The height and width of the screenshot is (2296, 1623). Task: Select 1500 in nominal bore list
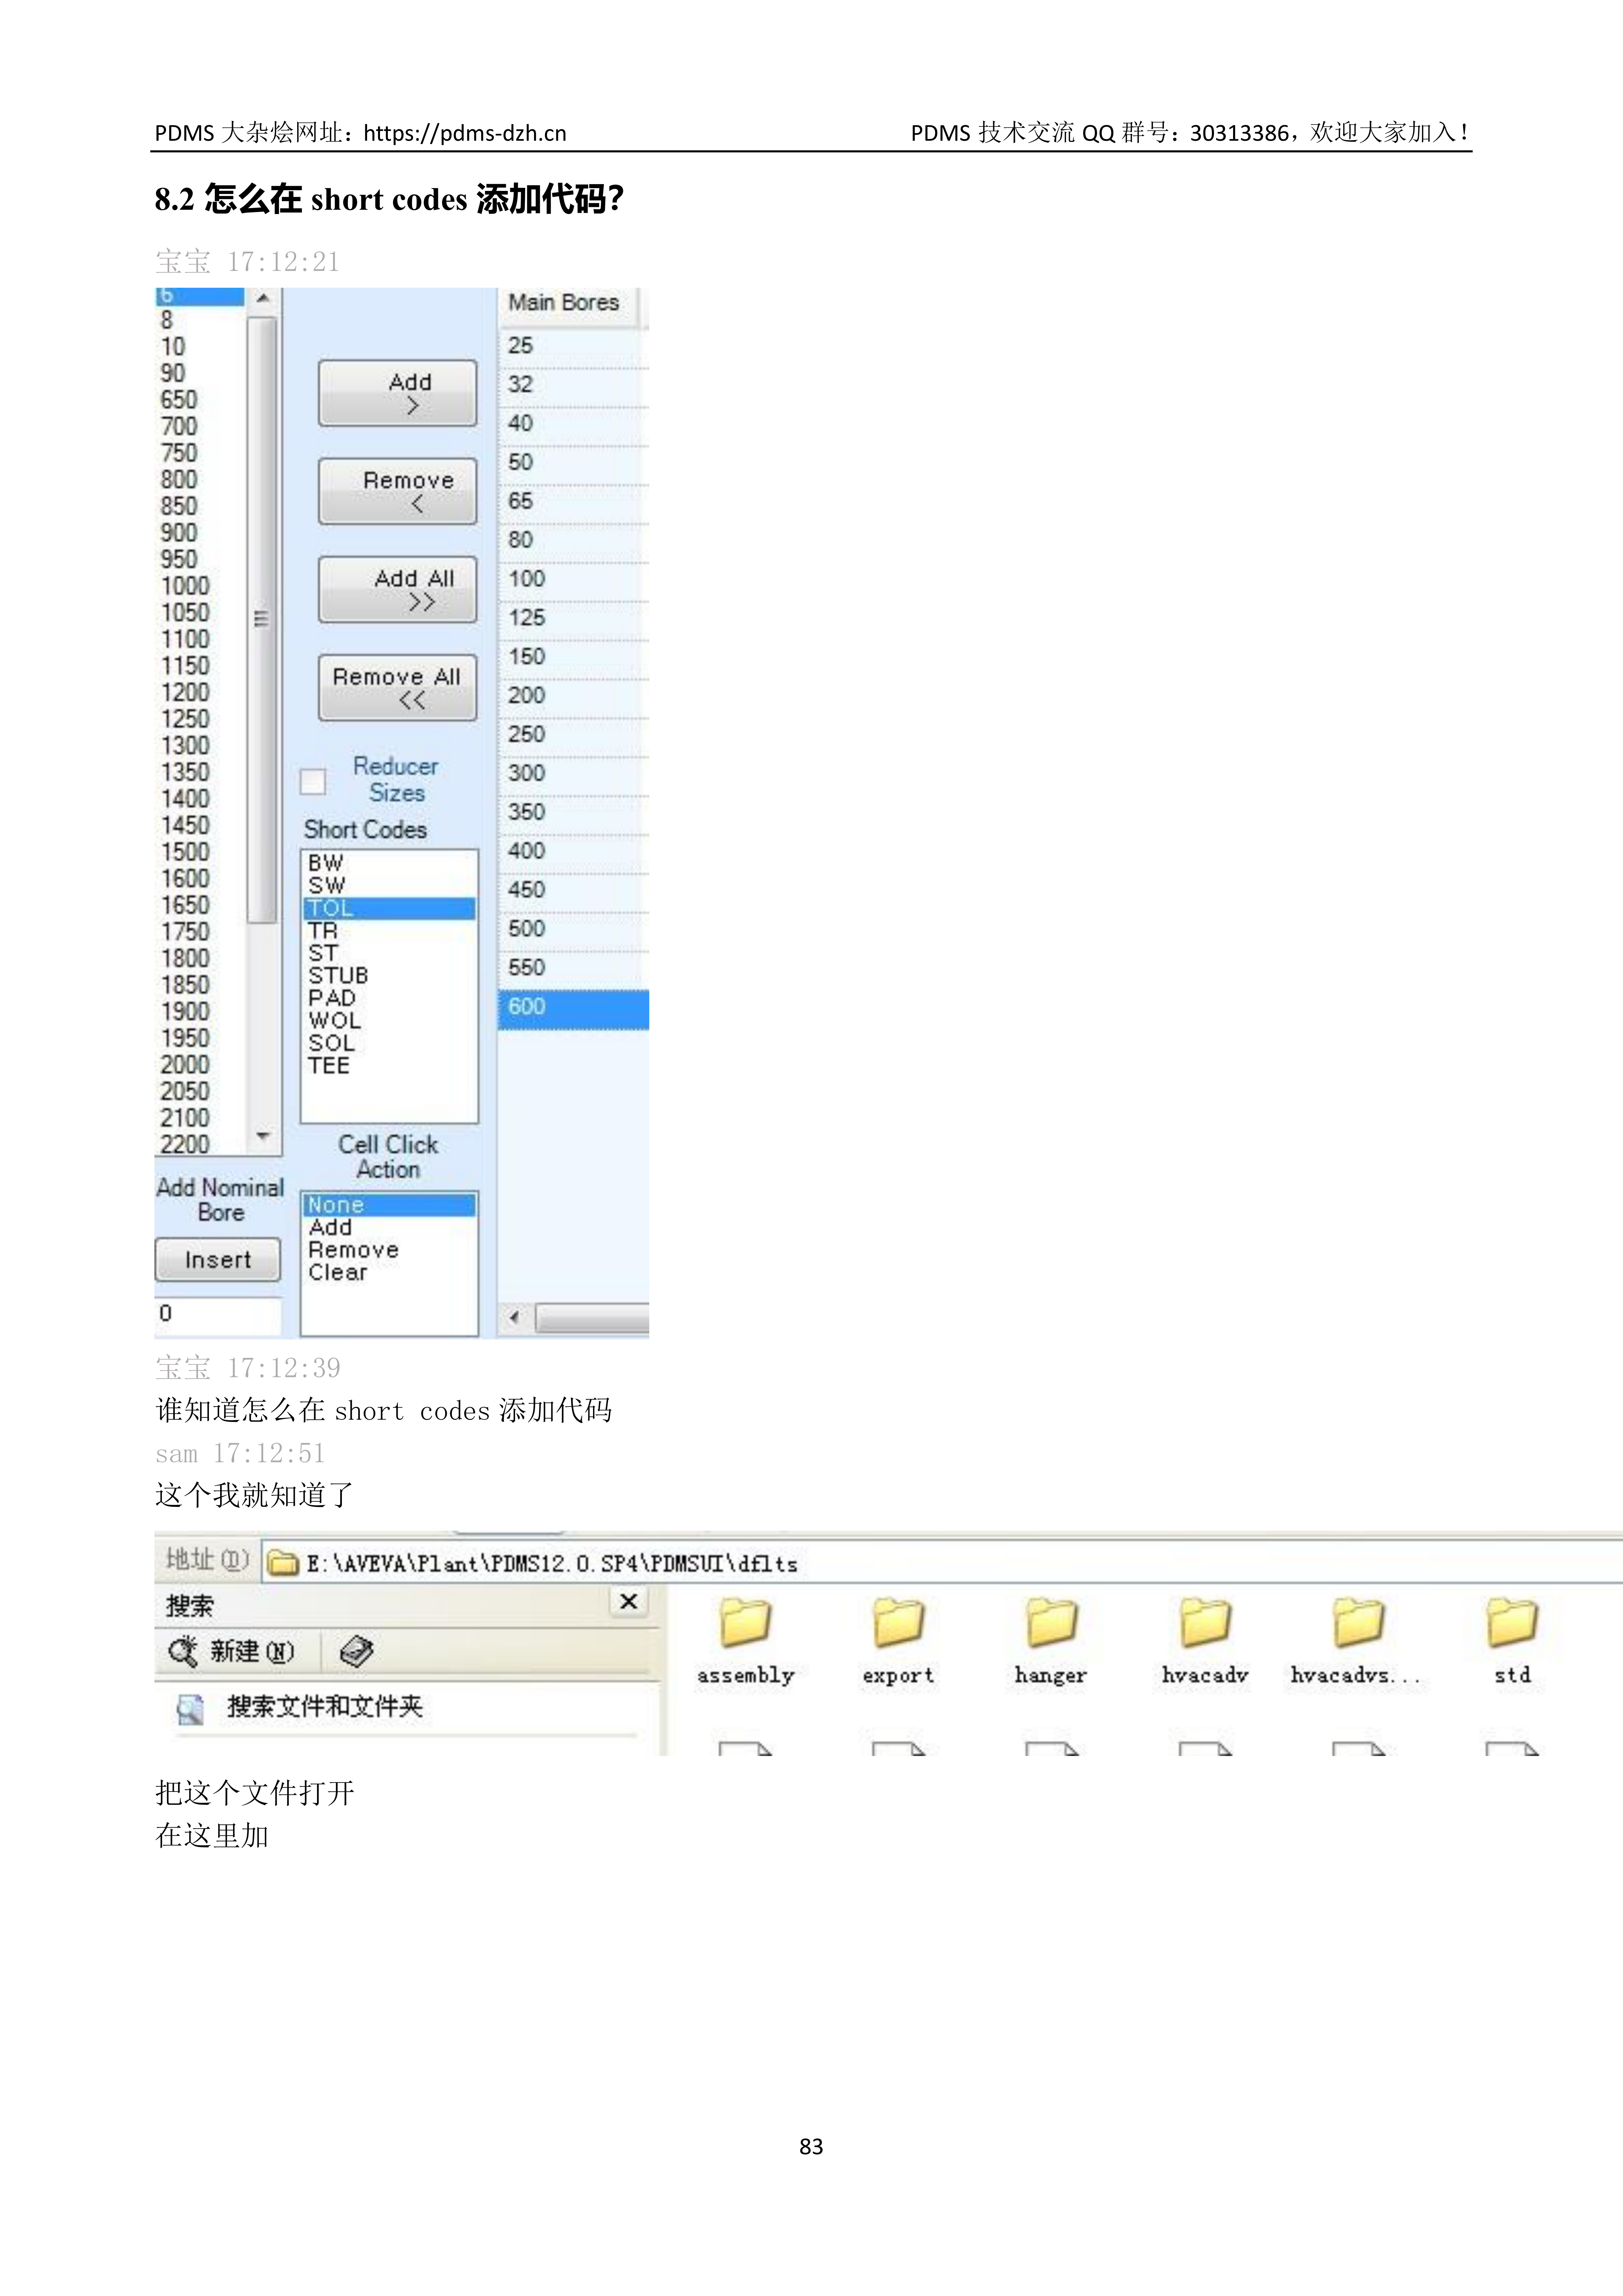200,852
